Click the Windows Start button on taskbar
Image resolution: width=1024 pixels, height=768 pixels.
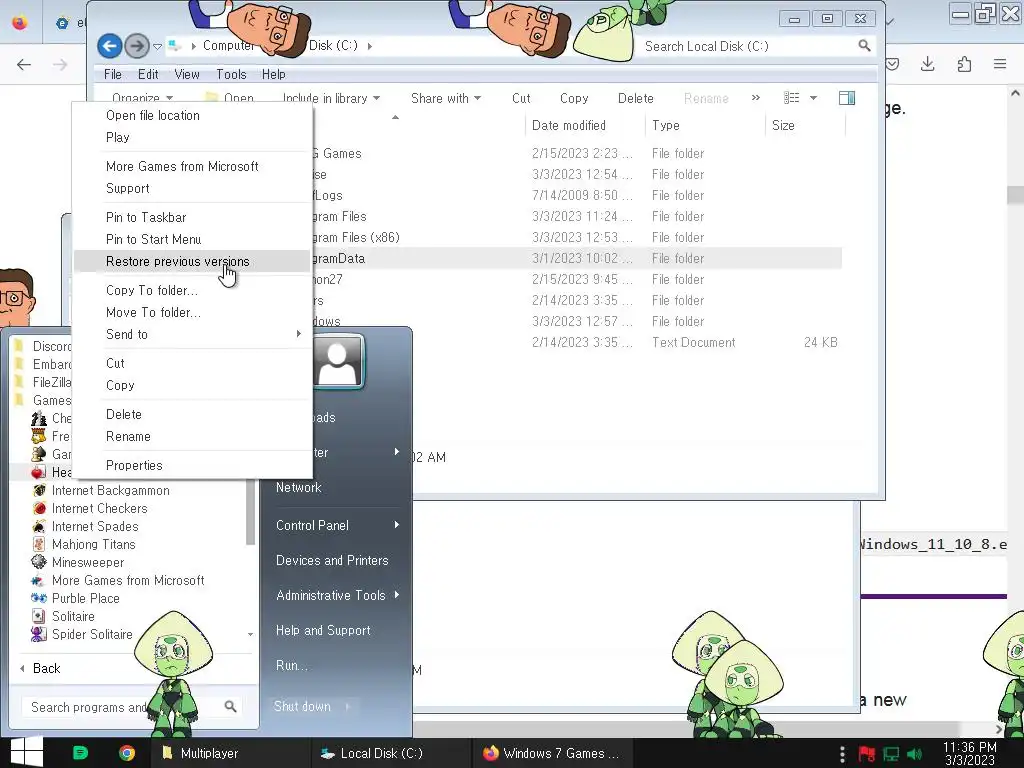tap(27, 752)
